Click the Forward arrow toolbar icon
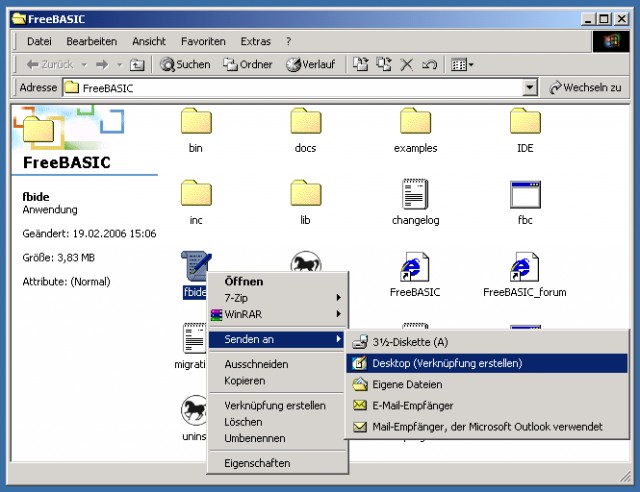 pyautogui.click(x=102, y=64)
